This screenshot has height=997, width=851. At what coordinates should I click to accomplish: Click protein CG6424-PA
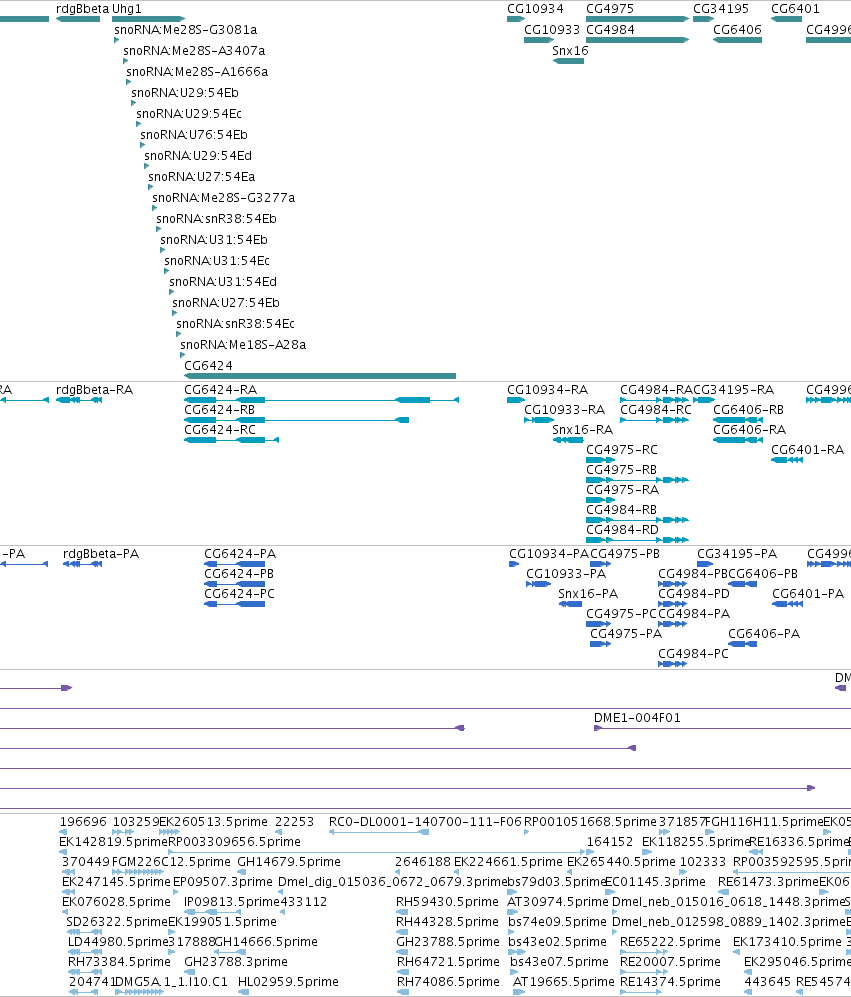click(x=235, y=564)
